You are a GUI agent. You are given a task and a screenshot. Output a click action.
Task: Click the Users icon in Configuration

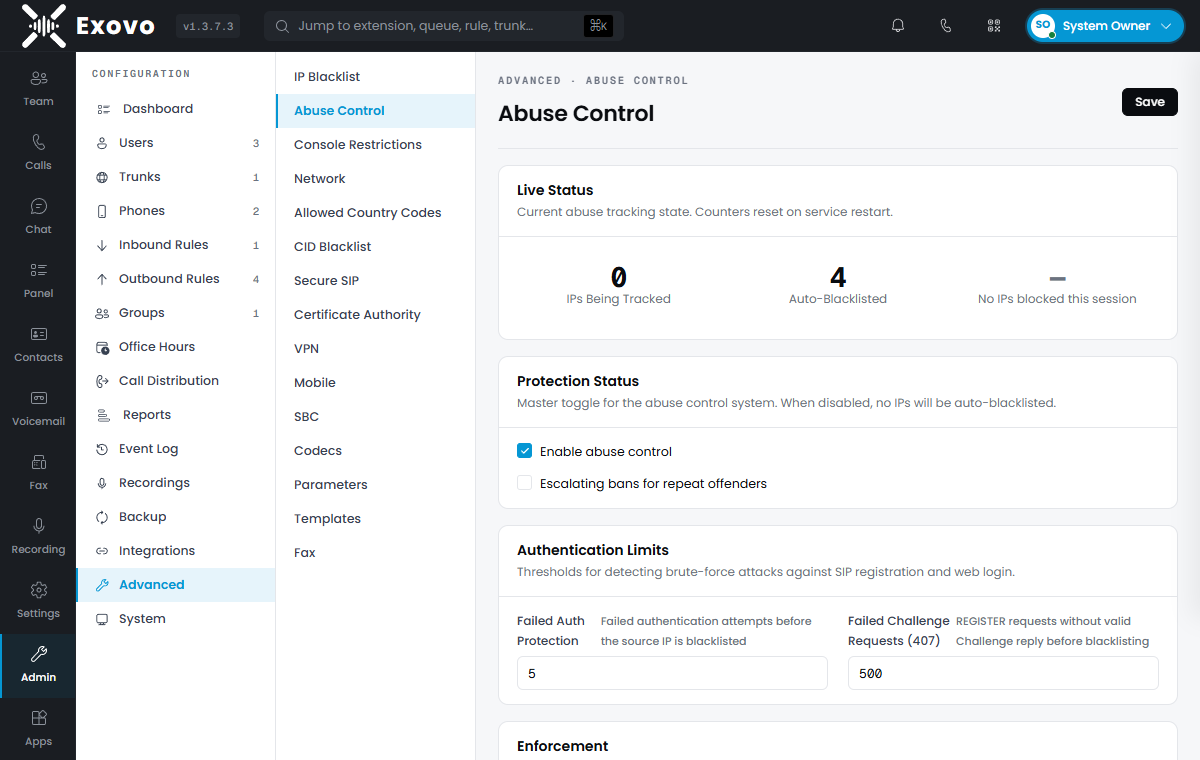(x=102, y=143)
